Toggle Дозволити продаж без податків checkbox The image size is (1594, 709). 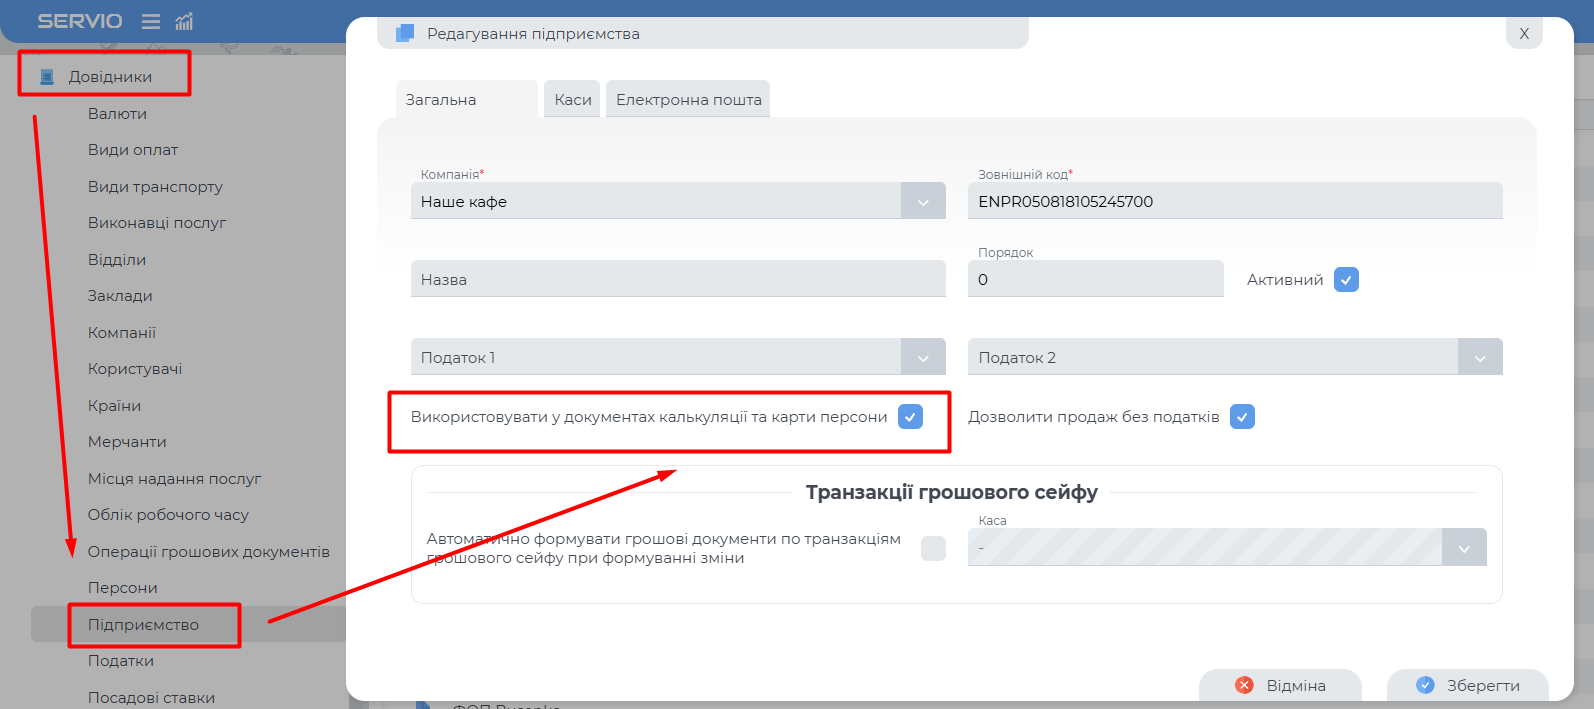click(1242, 417)
